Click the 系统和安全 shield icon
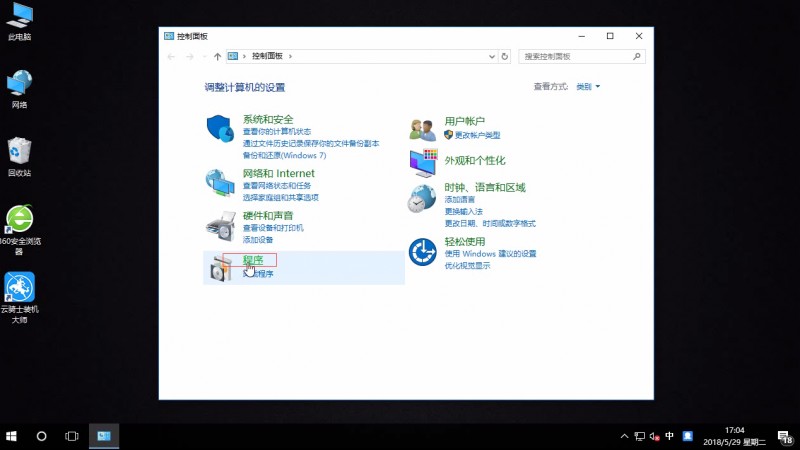The height and width of the screenshot is (450, 800). (x=220, y=129)
